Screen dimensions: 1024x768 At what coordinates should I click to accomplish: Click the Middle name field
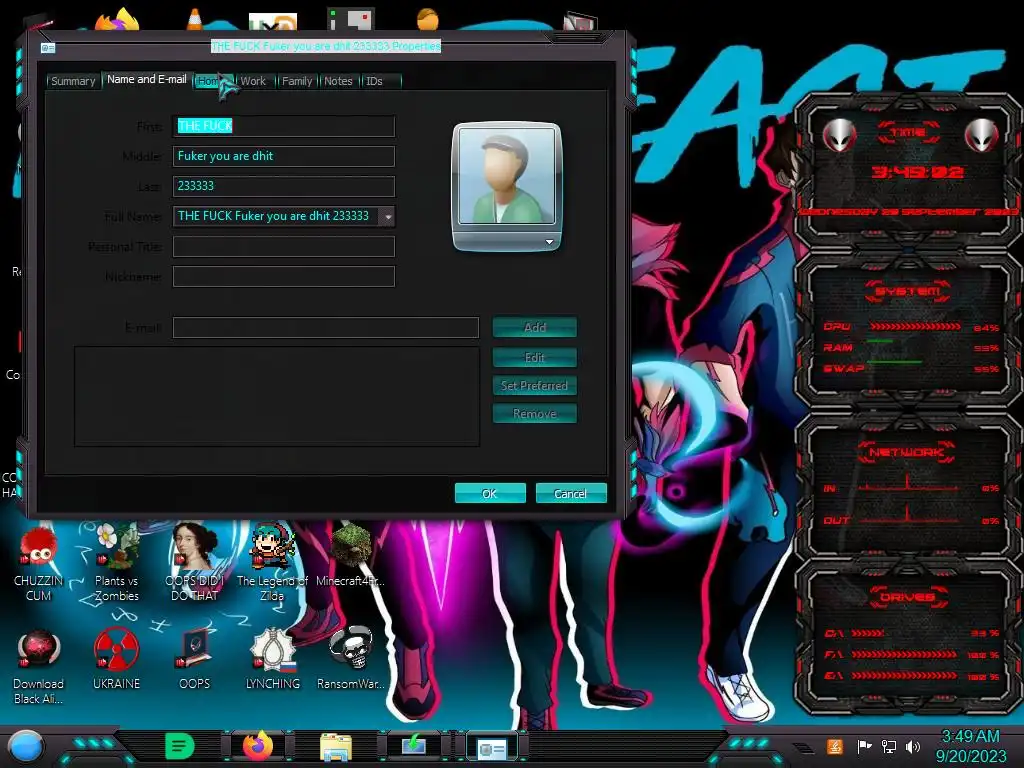click(x=283, y=156)
